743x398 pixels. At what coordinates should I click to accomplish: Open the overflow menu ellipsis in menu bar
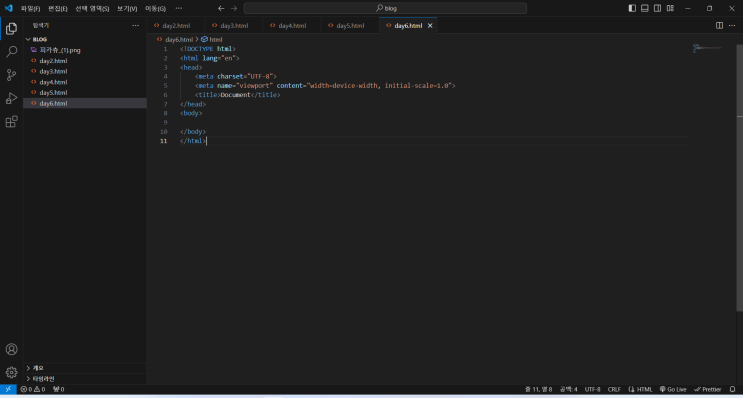click(x=179, y=9)
